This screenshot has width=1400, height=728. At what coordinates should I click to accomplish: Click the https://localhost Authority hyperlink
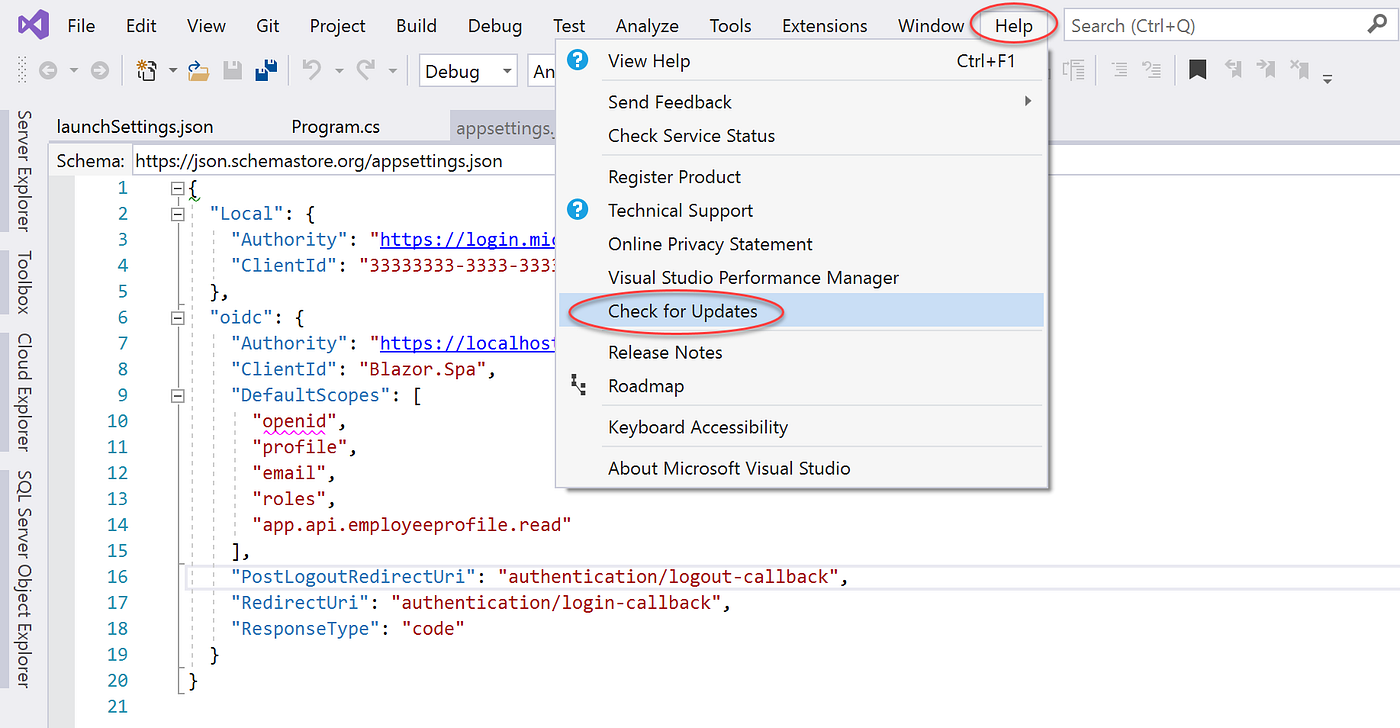click(467, 342)
